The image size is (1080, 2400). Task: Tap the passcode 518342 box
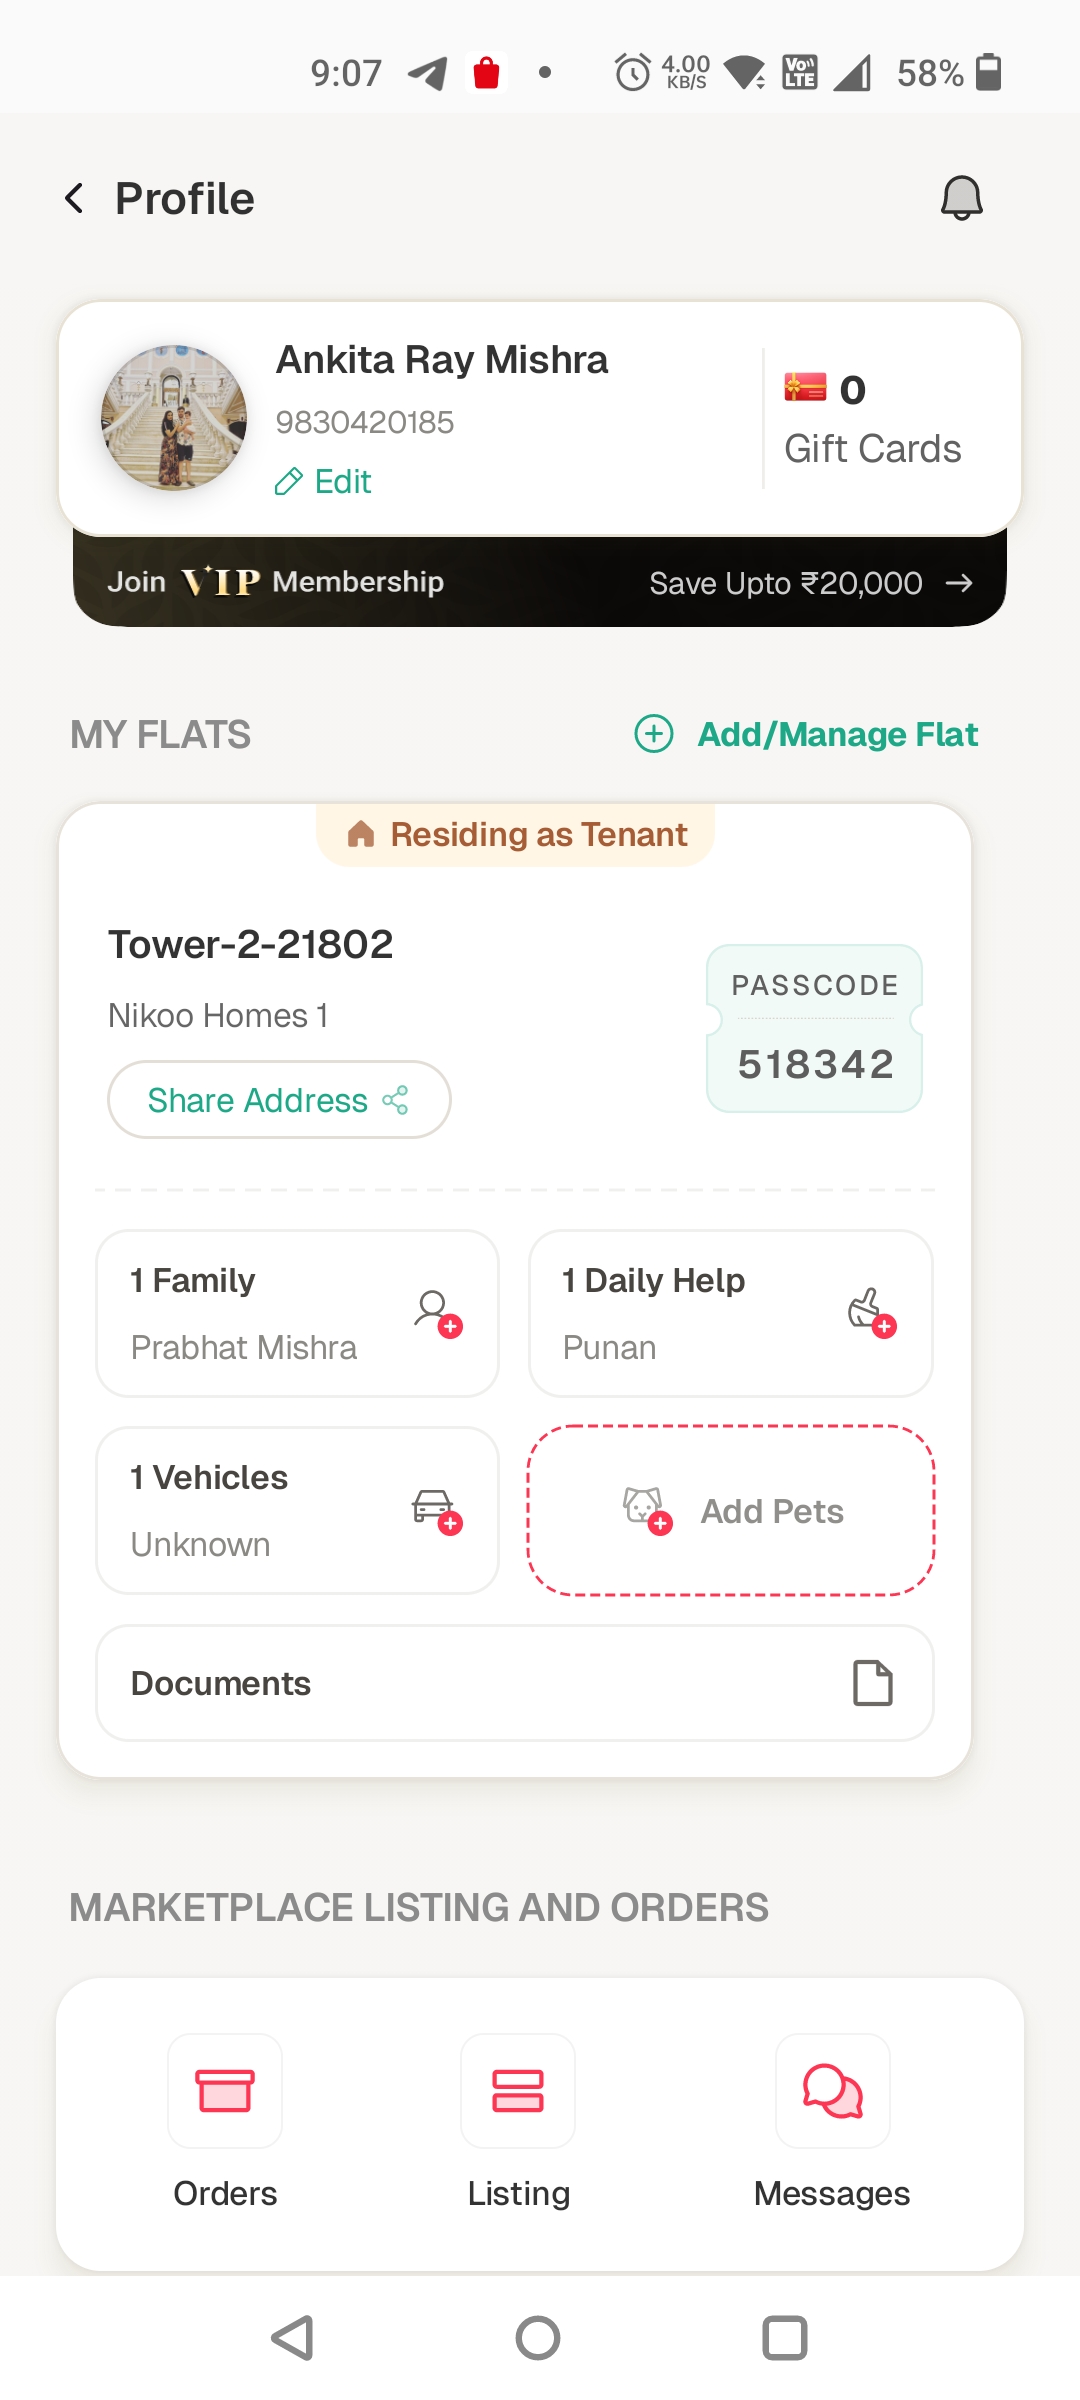coord(814,1028)
